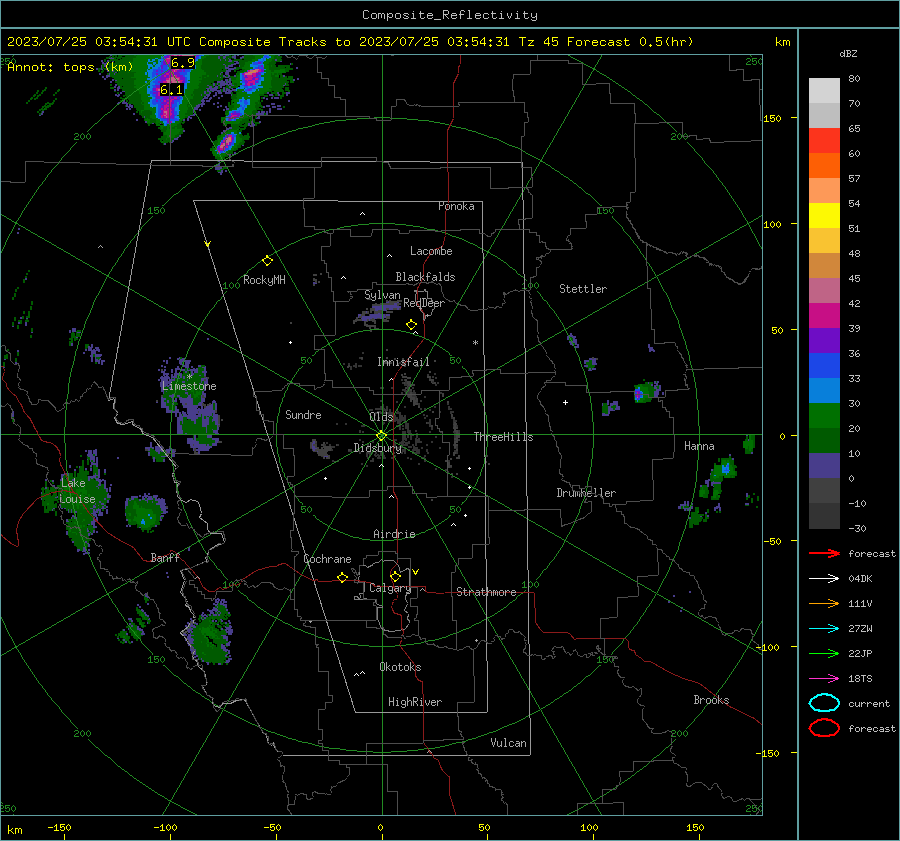Click the Blackfalds label
This screenshot has width=900, height=841.
(425, 277)
